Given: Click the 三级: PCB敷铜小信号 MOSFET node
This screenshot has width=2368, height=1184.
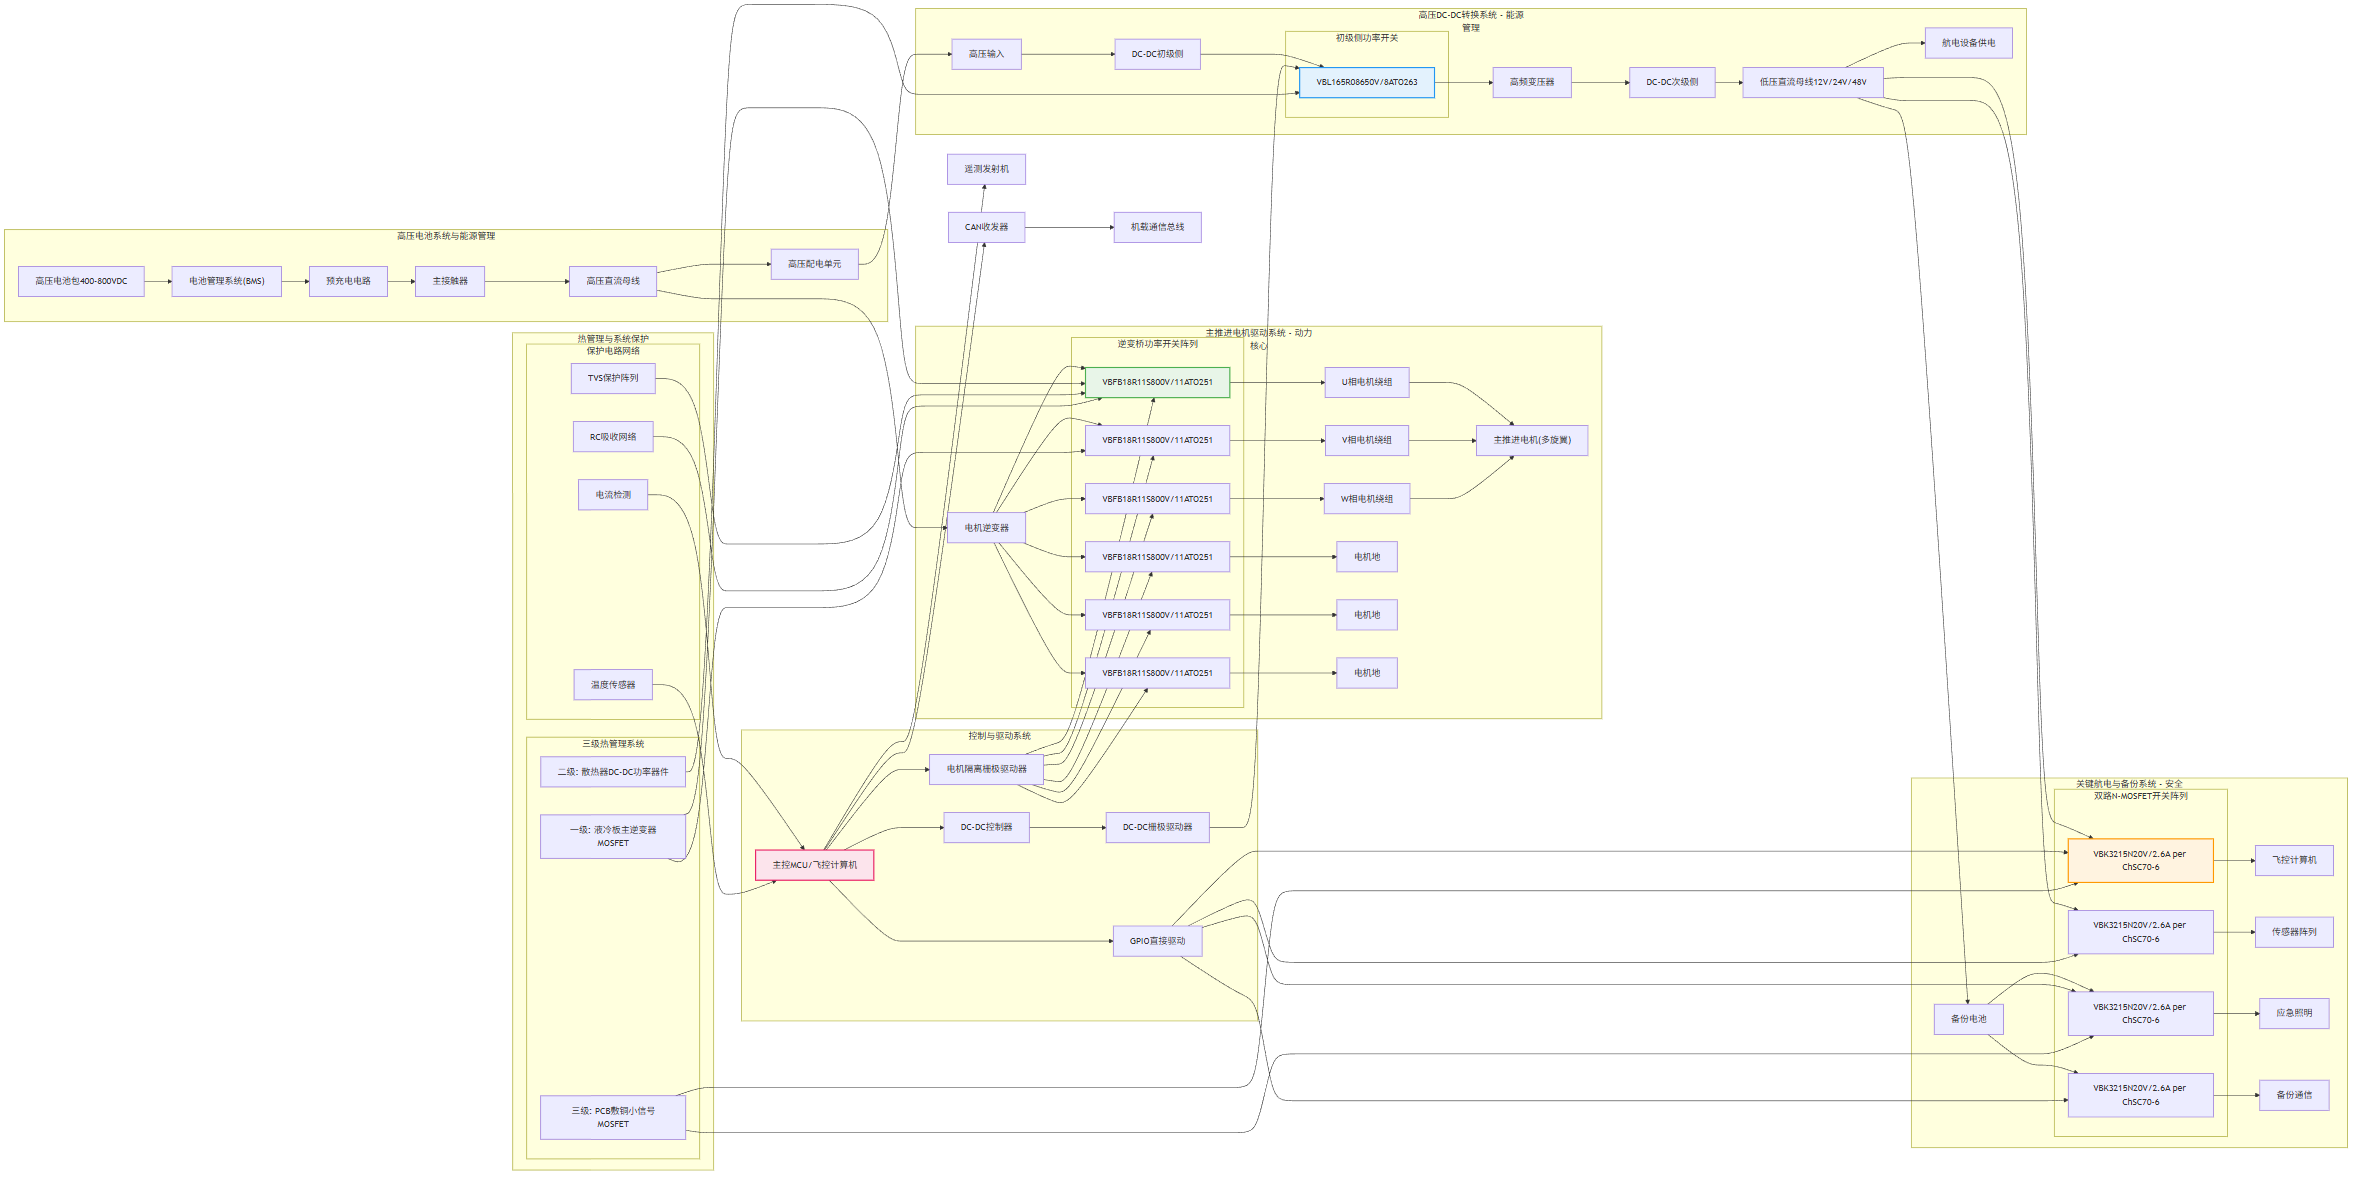Looking at the screenshot, I should (x=613, y=1117).
